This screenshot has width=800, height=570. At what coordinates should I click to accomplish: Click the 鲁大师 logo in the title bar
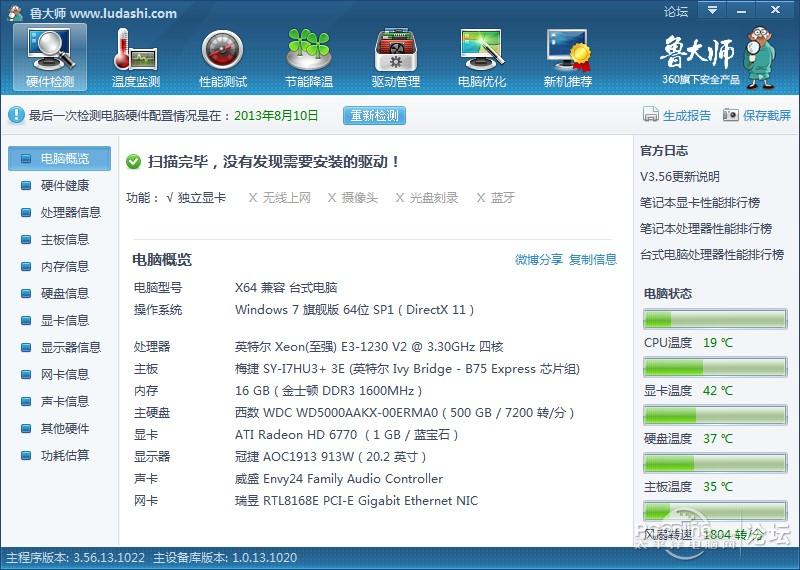15,12
